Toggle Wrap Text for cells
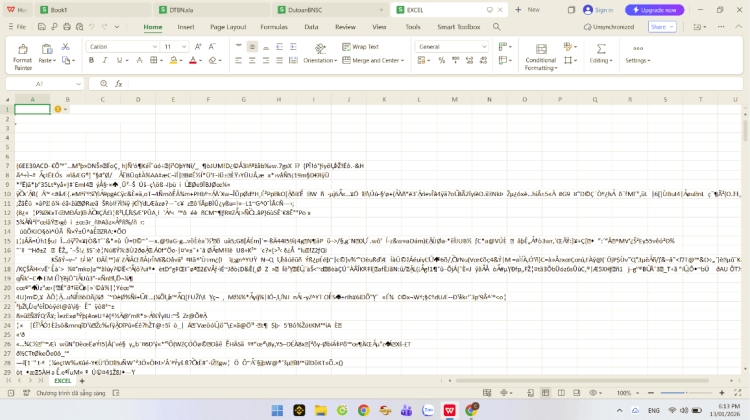This screenshot has height=420, width=750. click(x=360, y=47)
